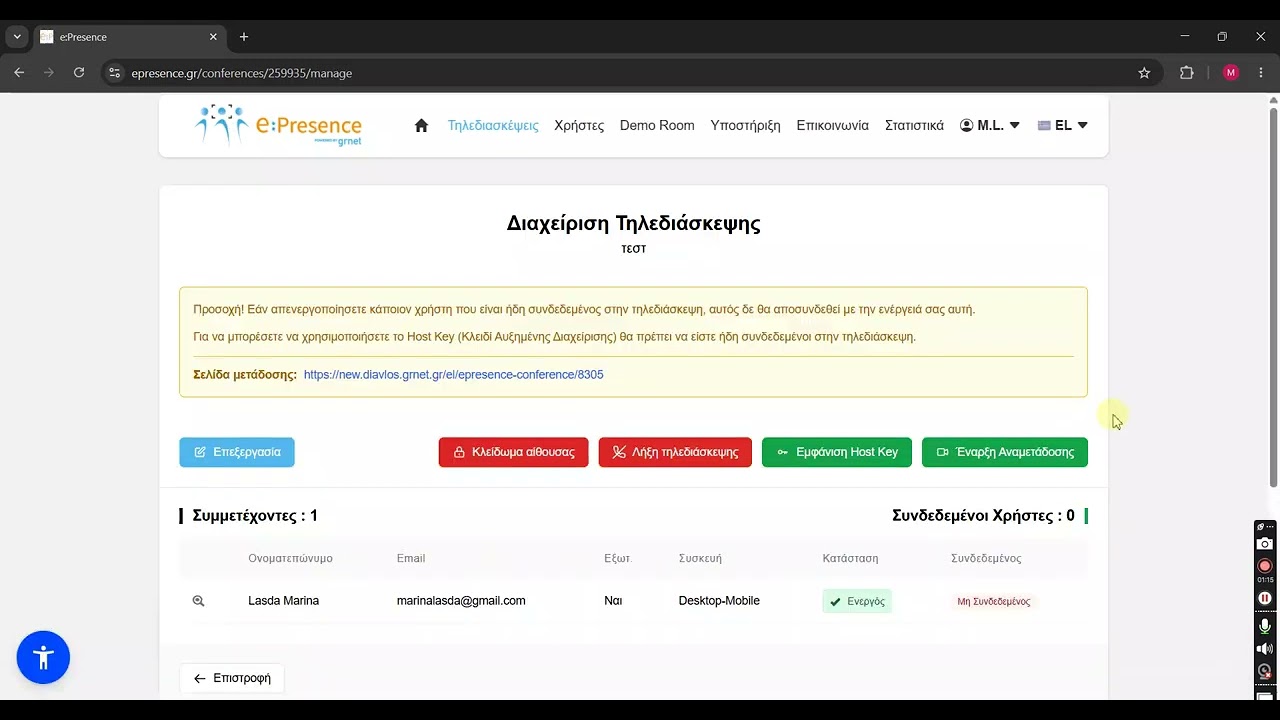
Task: Close the e:Presence tab
Action: pyautogui.click(x=213, y=37)
